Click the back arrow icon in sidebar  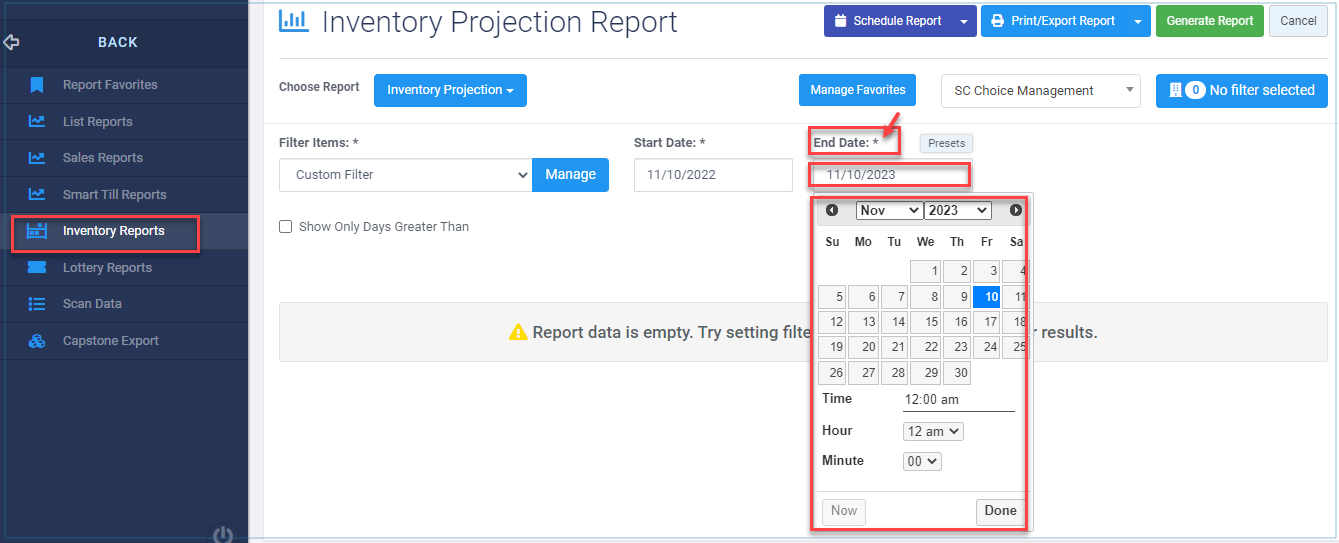click(x=12, y=43)
